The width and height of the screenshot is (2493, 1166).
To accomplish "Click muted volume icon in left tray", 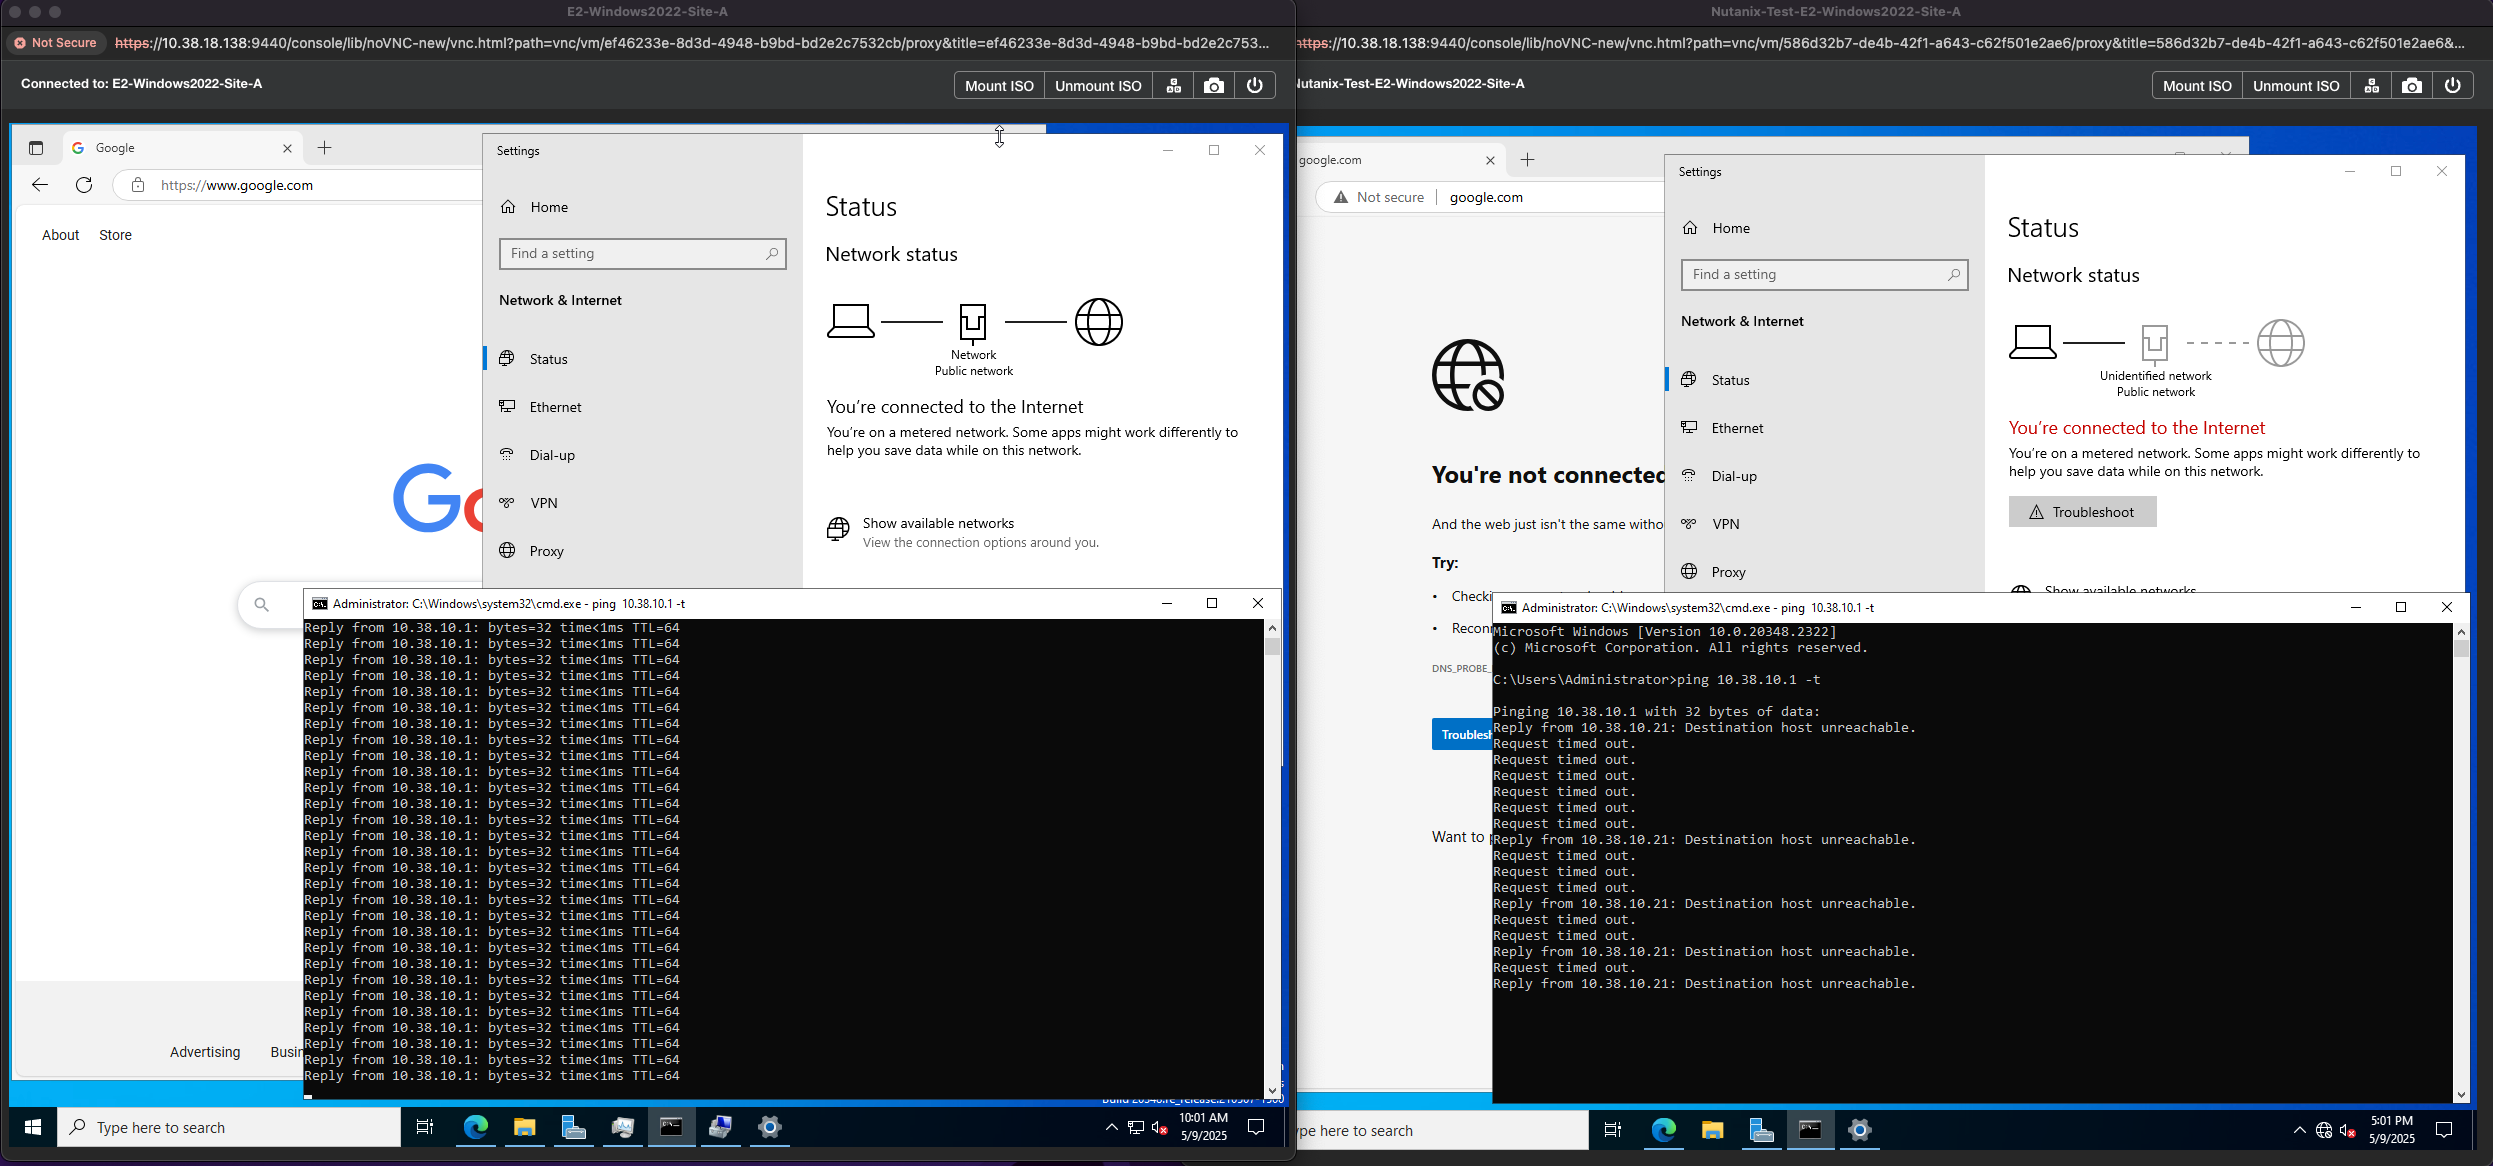I will pos(1160,1127).
